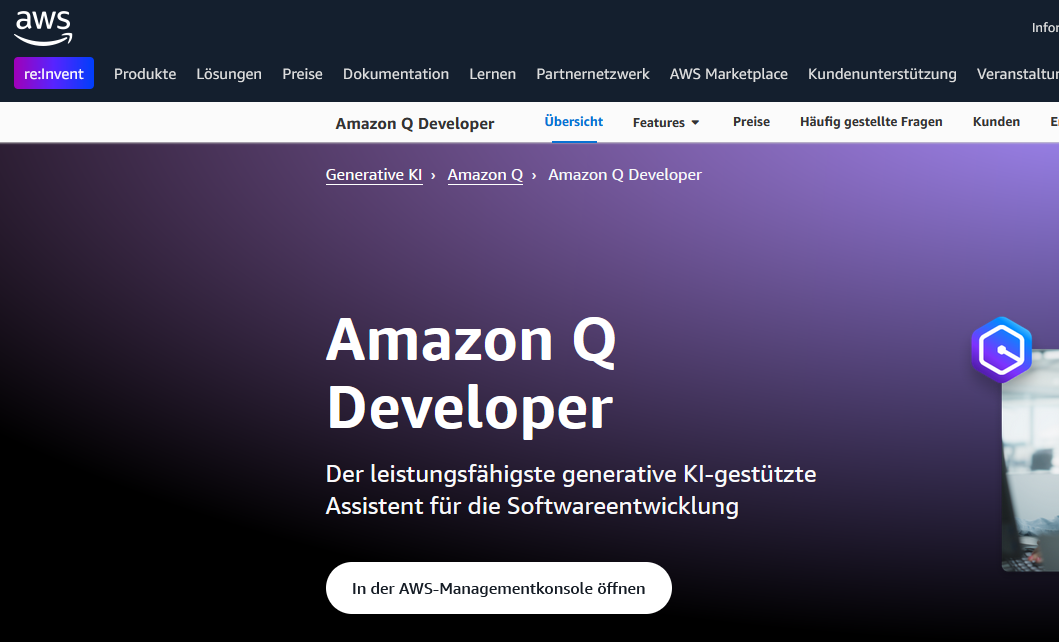The image size is (1059, 642).
Task: Click the hero image on the right
Action: tap(1031, 460)
